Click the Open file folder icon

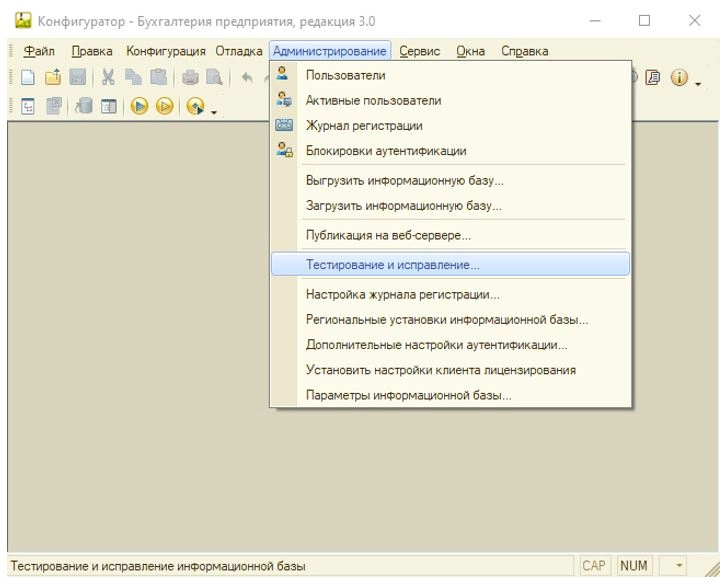coord(53,77)
